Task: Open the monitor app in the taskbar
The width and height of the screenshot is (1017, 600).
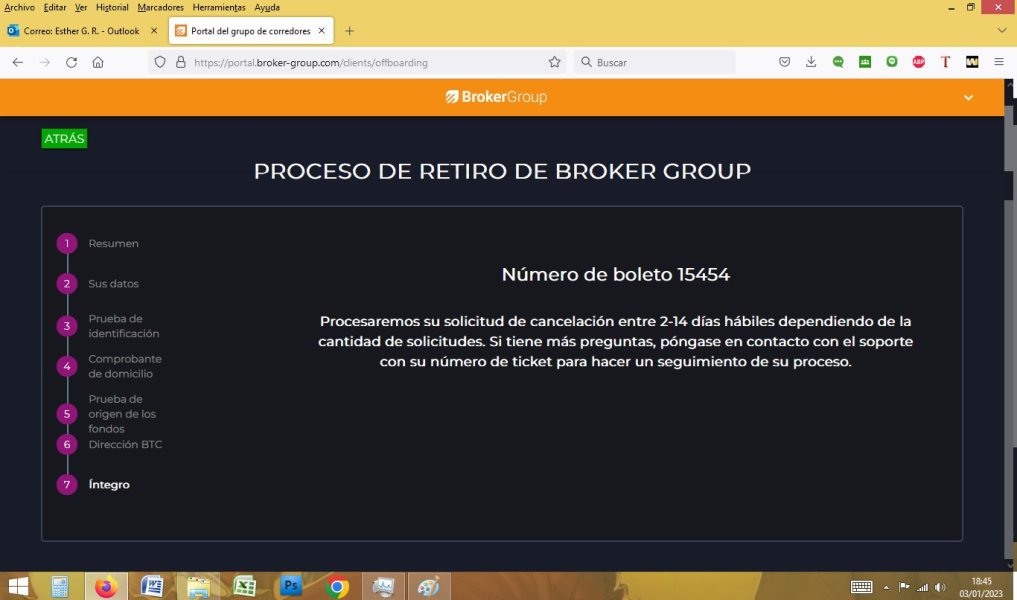Action: [383, 587]
